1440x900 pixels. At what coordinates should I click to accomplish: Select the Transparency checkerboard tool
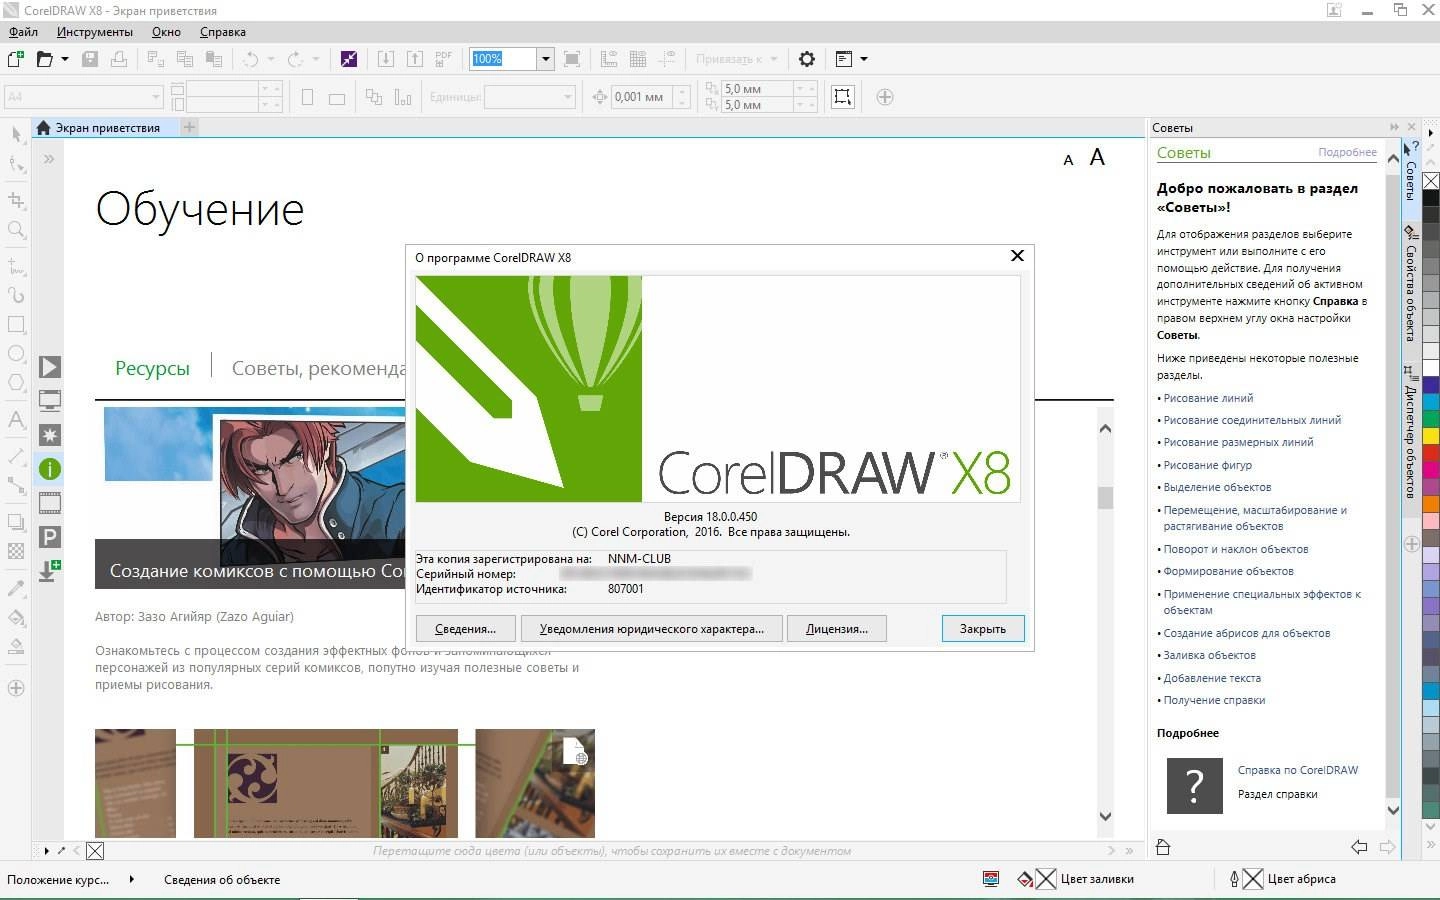16,551
